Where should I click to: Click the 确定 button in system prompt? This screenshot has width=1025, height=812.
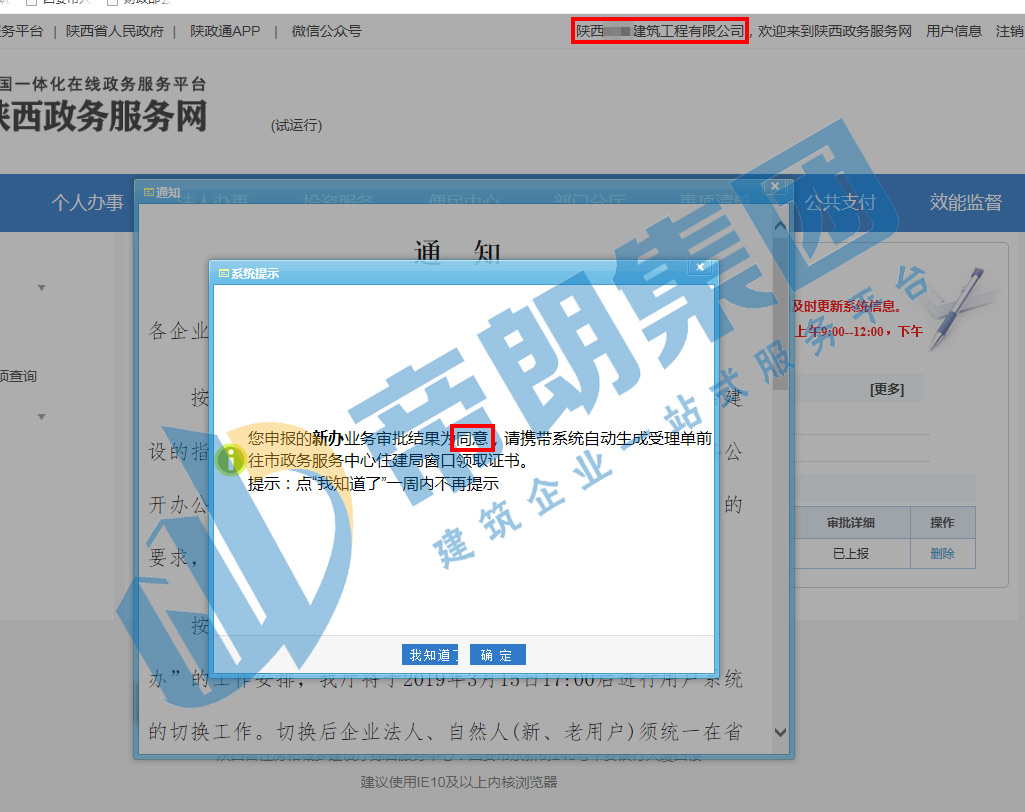[497, 654]
